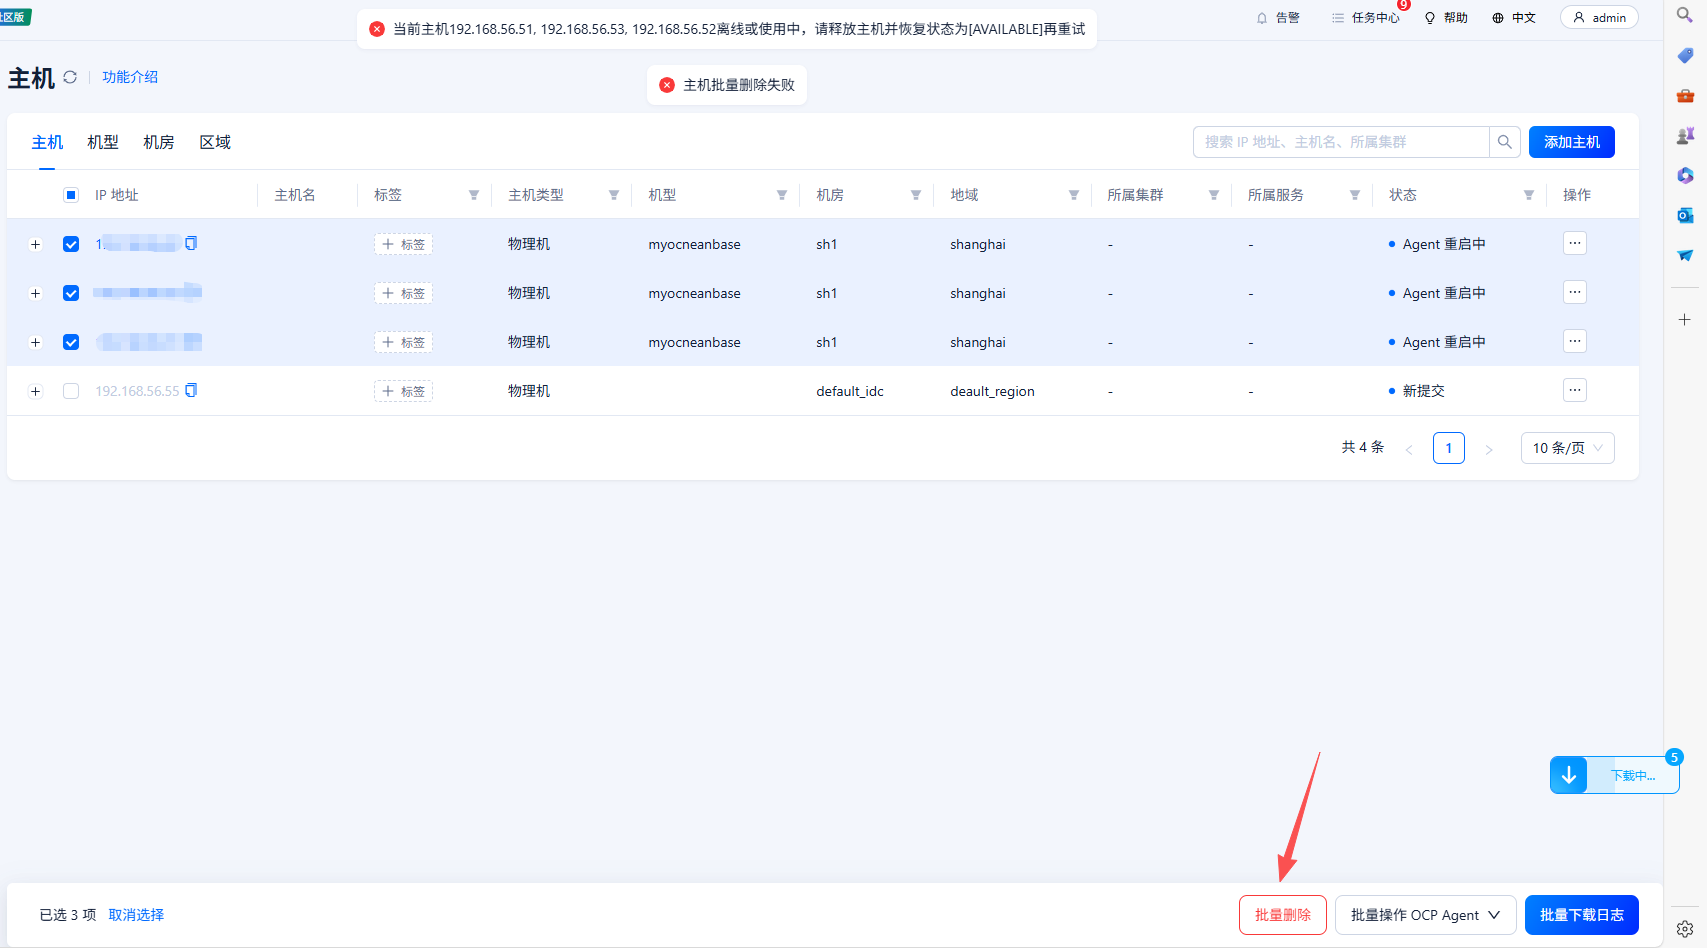Click the host search input field
1707x948 pixels.
tap(1340, 142)
